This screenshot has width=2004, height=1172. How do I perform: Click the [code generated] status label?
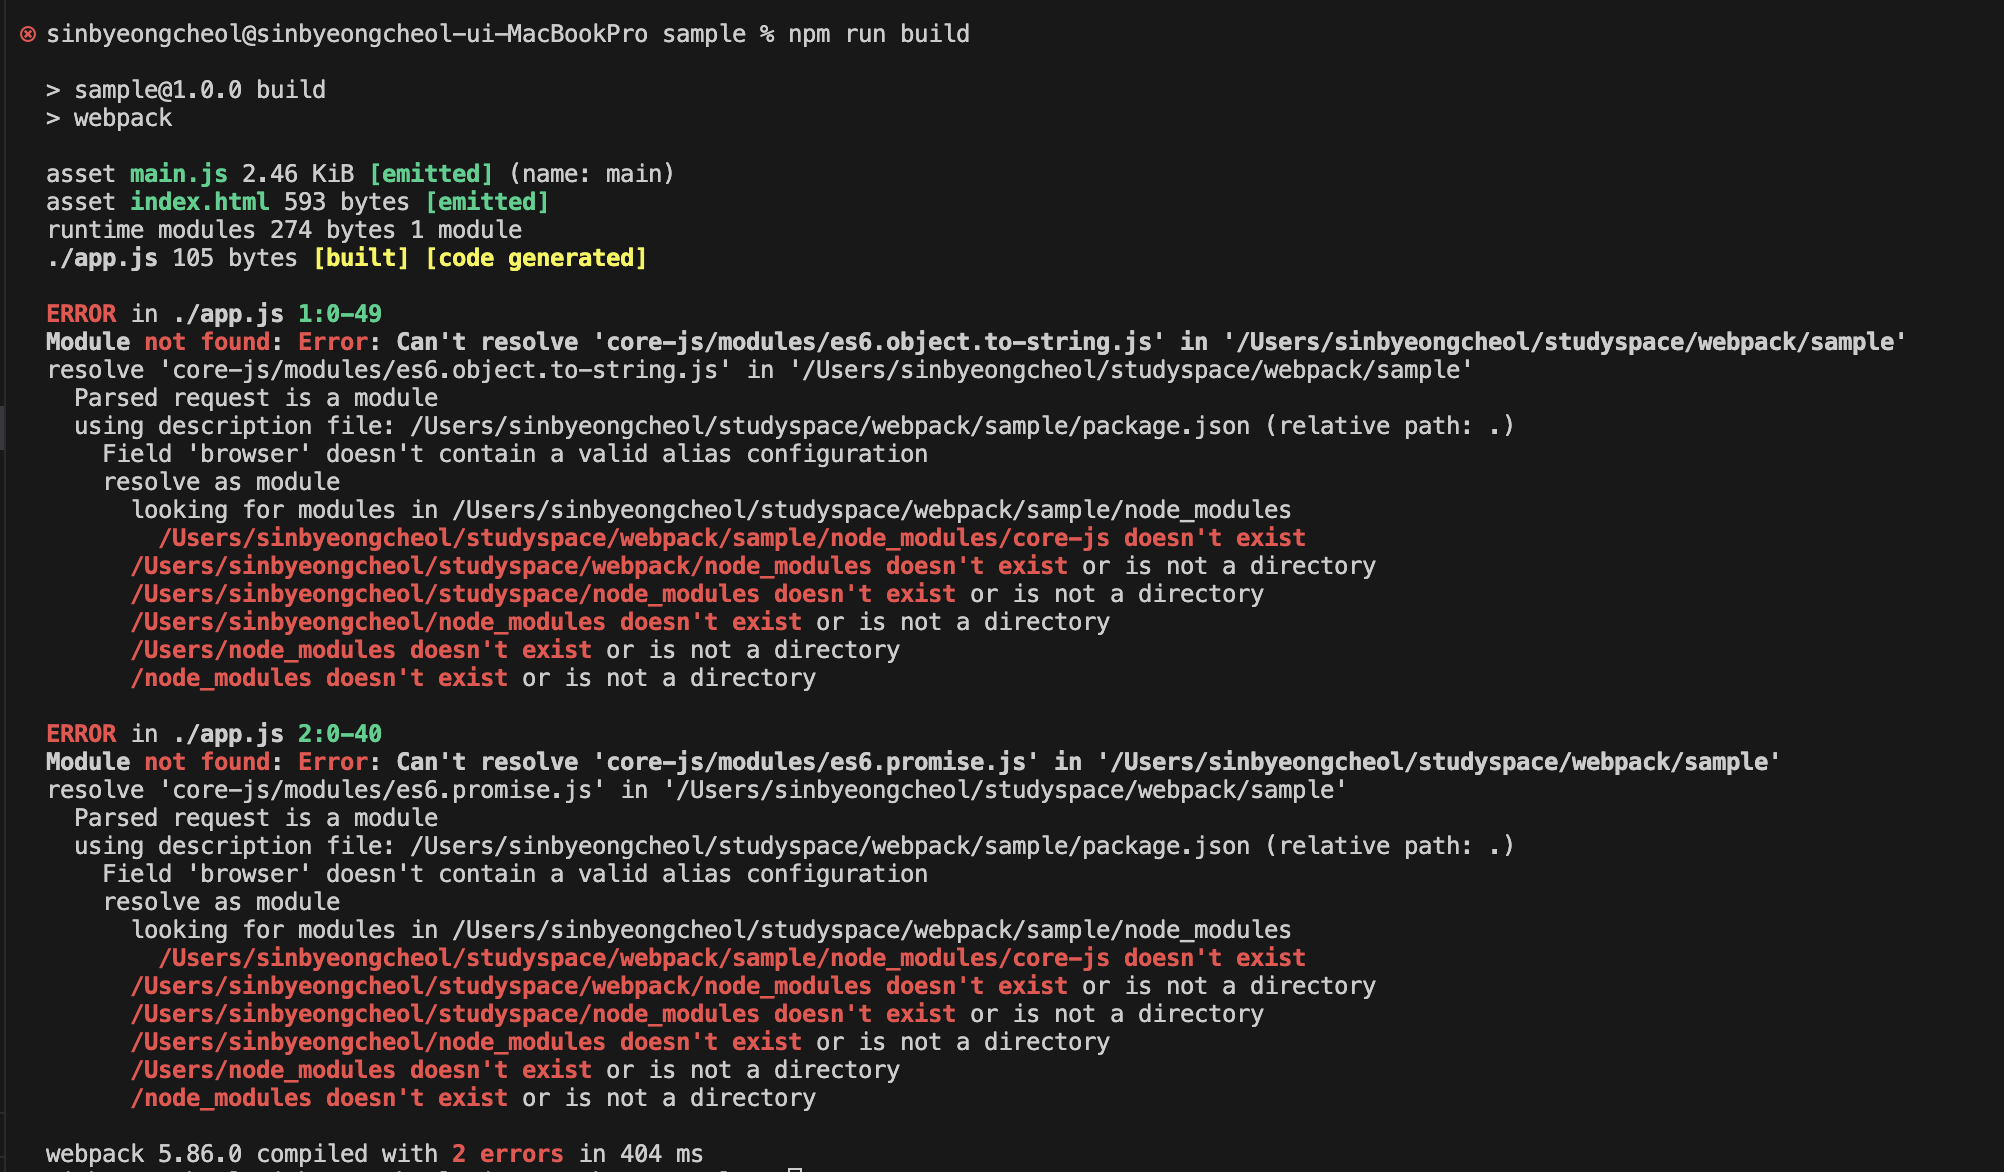point(536,258)
